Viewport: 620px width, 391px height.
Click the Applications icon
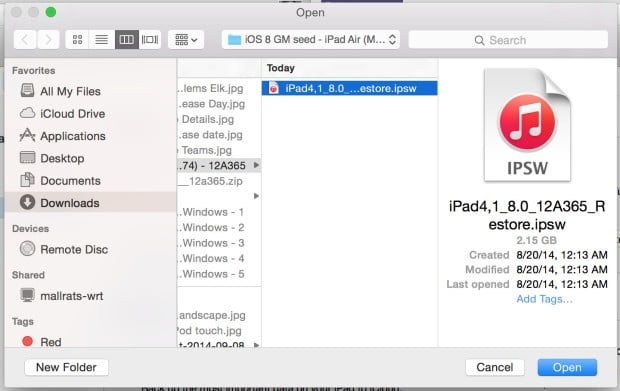pos(27,135)
